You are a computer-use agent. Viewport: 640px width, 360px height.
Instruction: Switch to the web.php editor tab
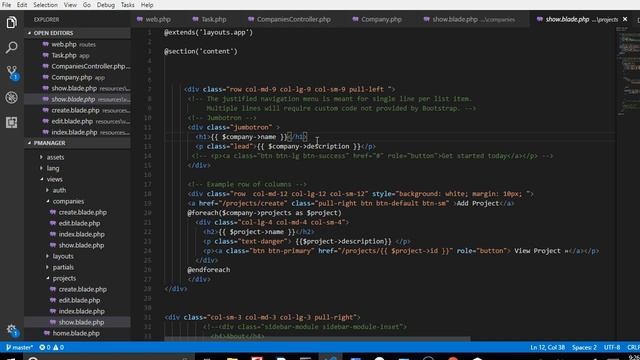click(158, 19)
